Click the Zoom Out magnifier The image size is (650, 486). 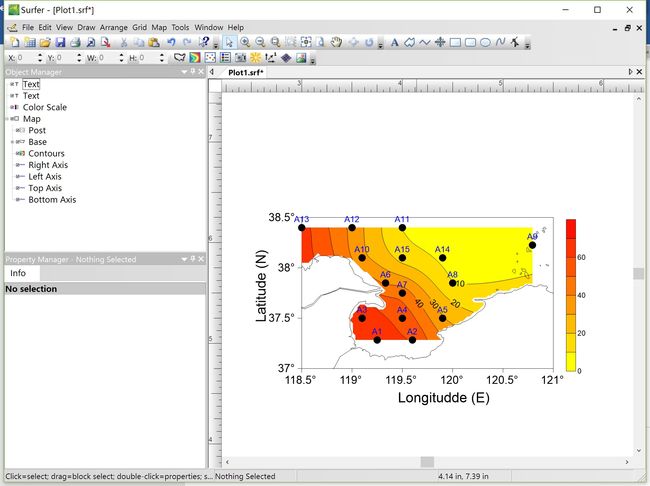pos(260,42)
